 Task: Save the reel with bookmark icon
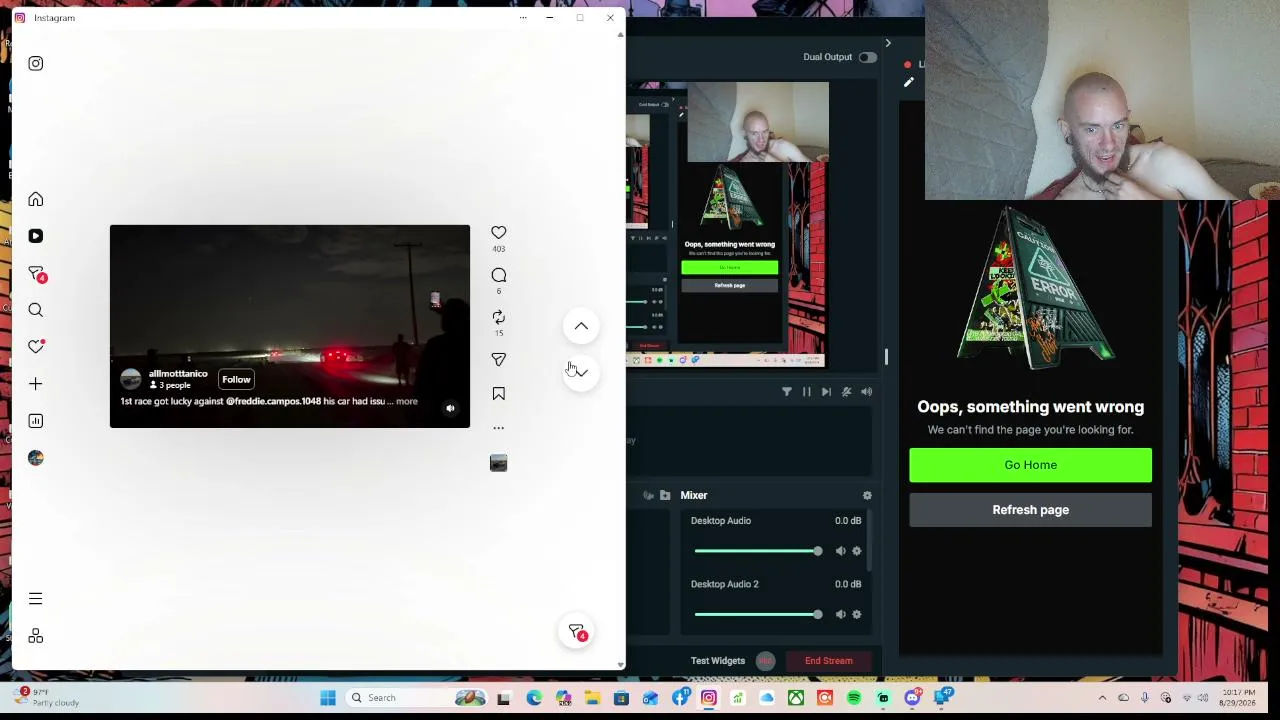point(499,394)
